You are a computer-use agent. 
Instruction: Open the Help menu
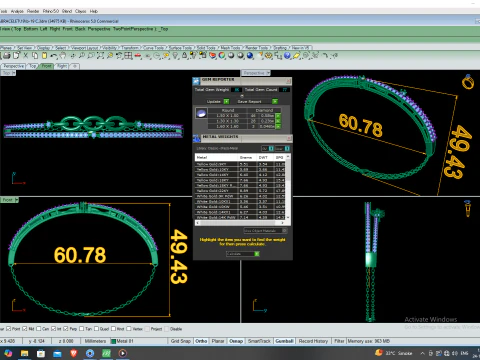click(94, 11)
